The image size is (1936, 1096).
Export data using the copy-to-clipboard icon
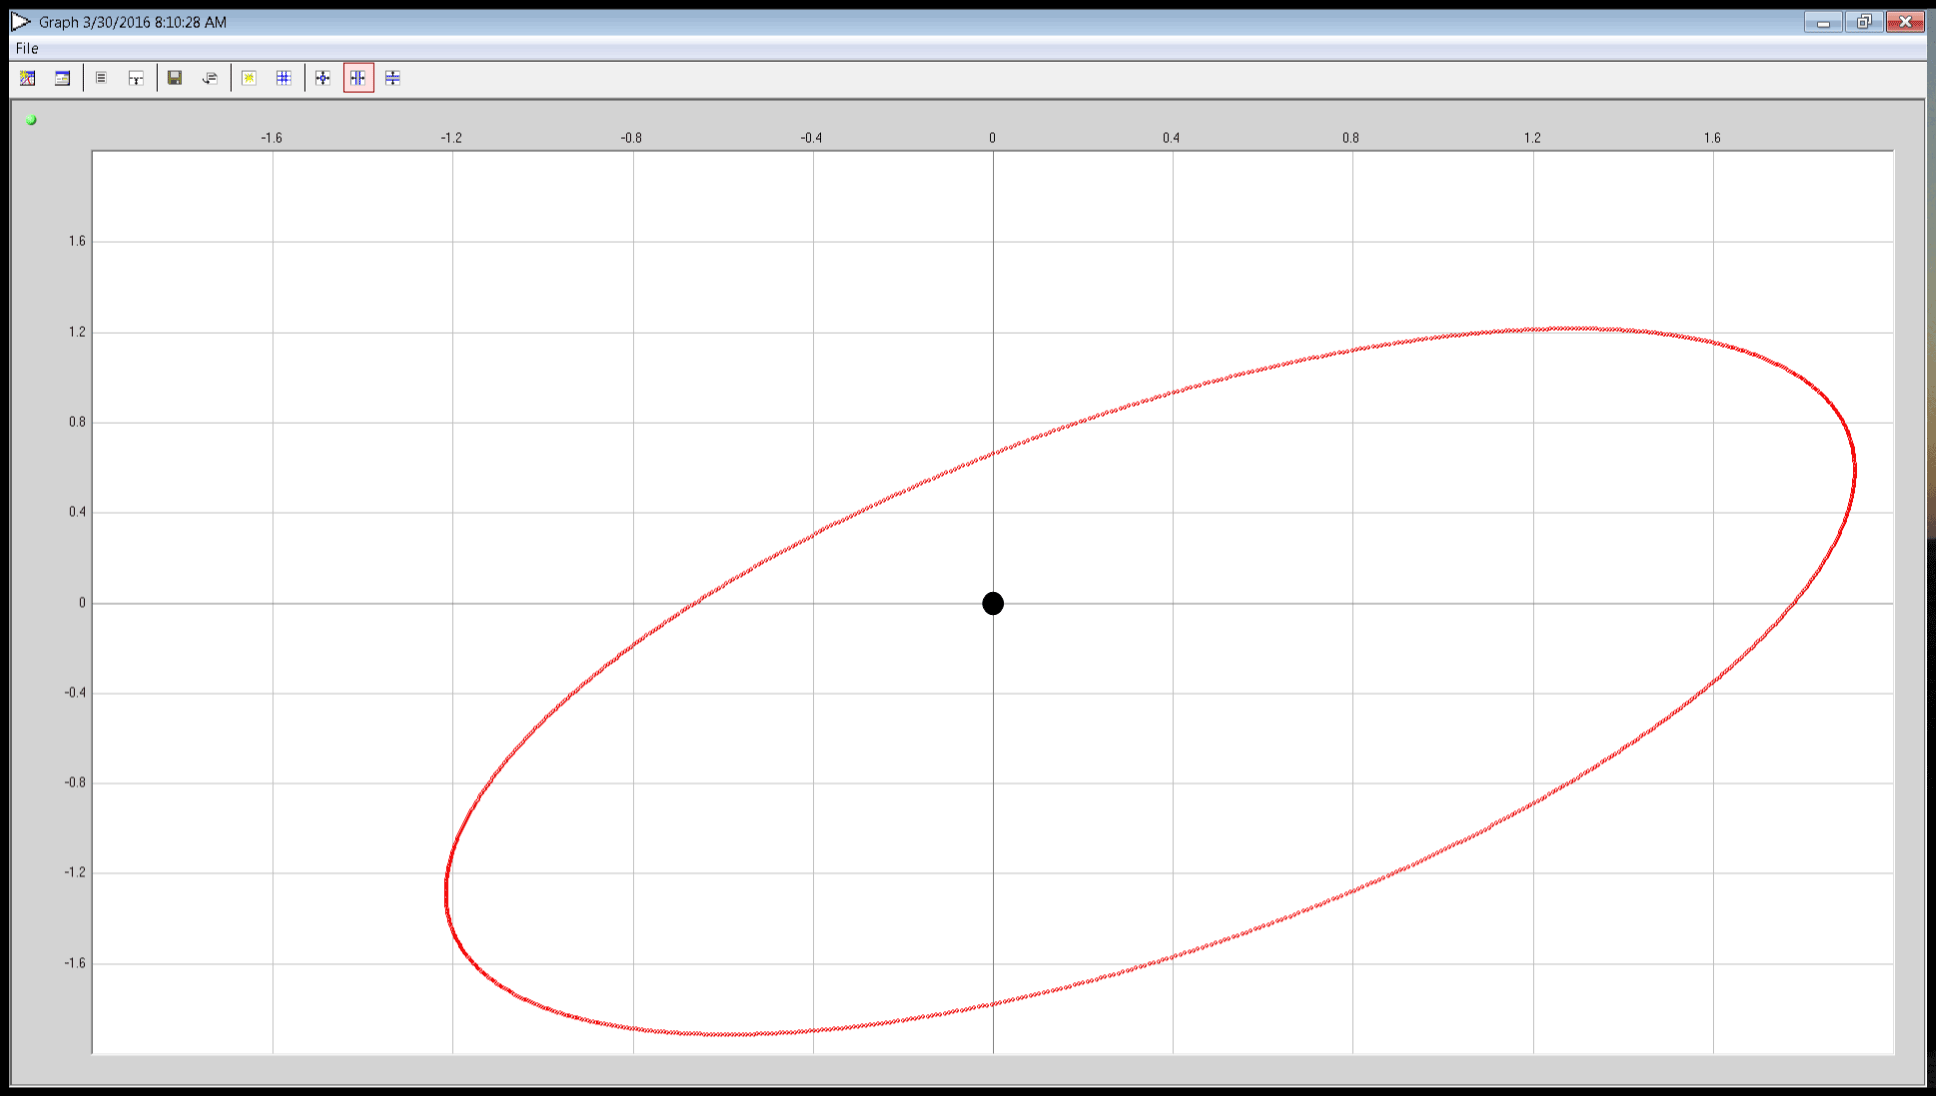click(210, 78)
